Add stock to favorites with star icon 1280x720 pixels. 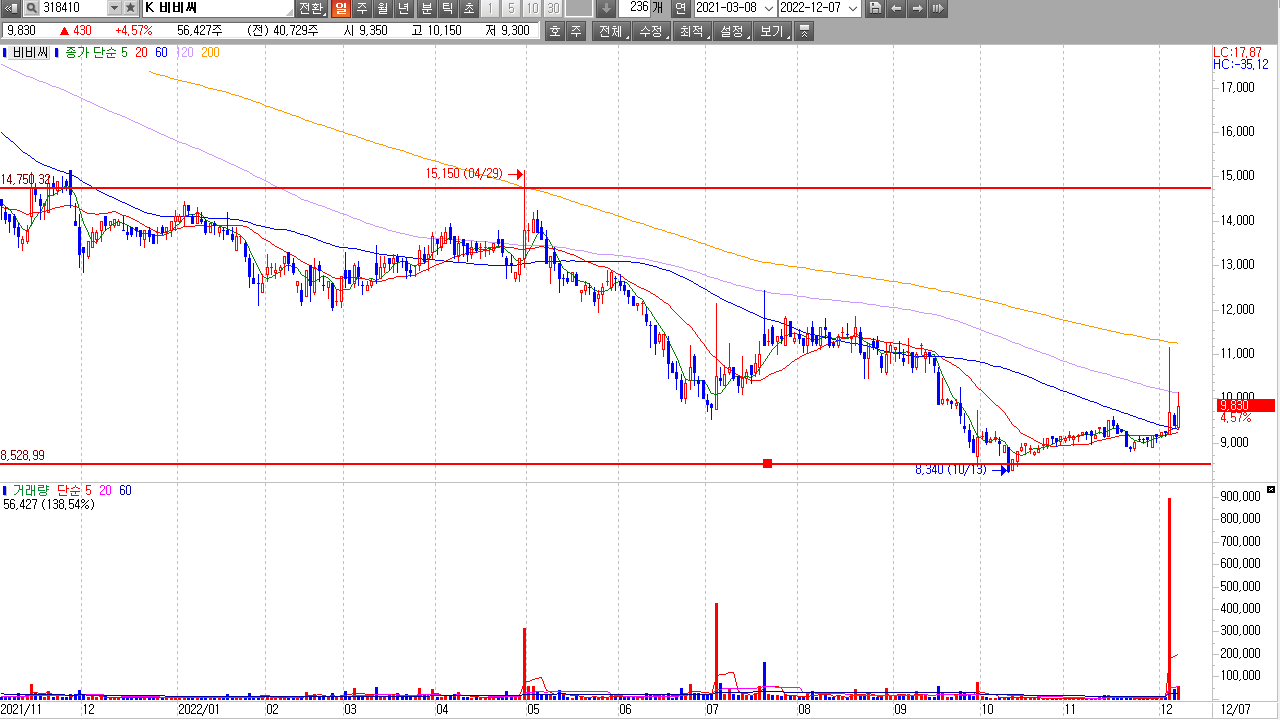pos(130,8)
